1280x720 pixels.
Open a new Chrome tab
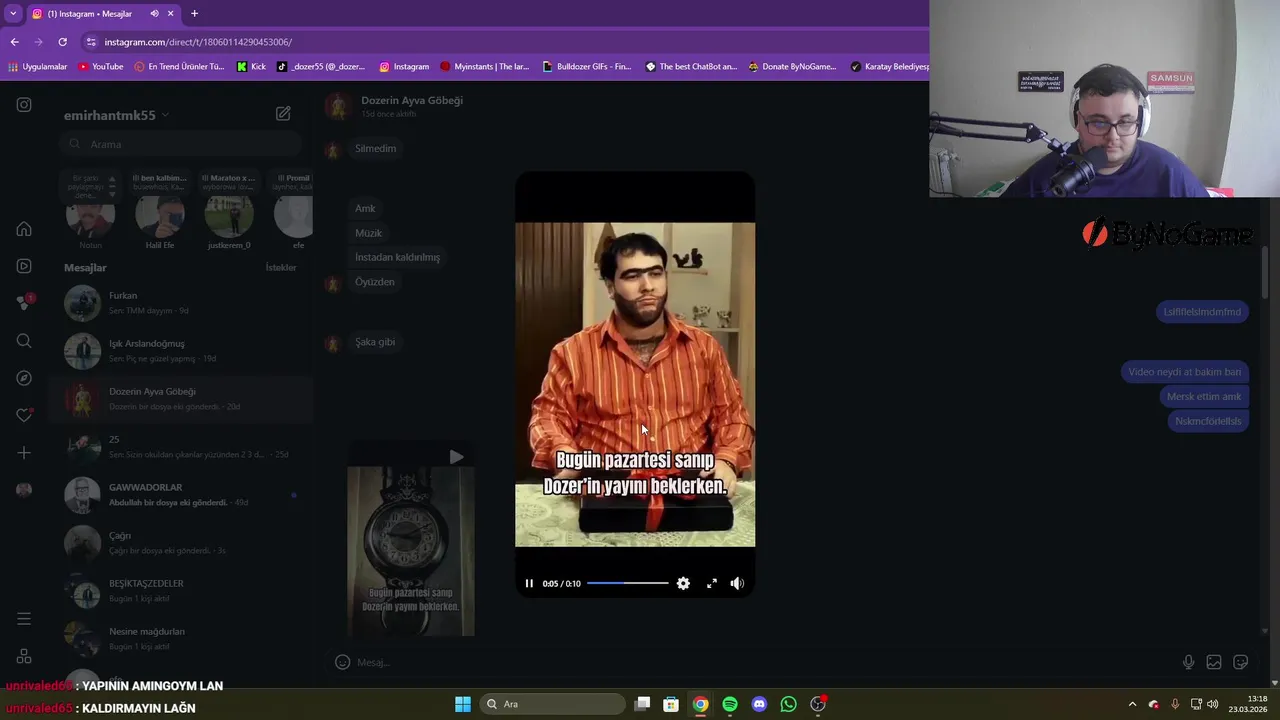tap(194, 14)
